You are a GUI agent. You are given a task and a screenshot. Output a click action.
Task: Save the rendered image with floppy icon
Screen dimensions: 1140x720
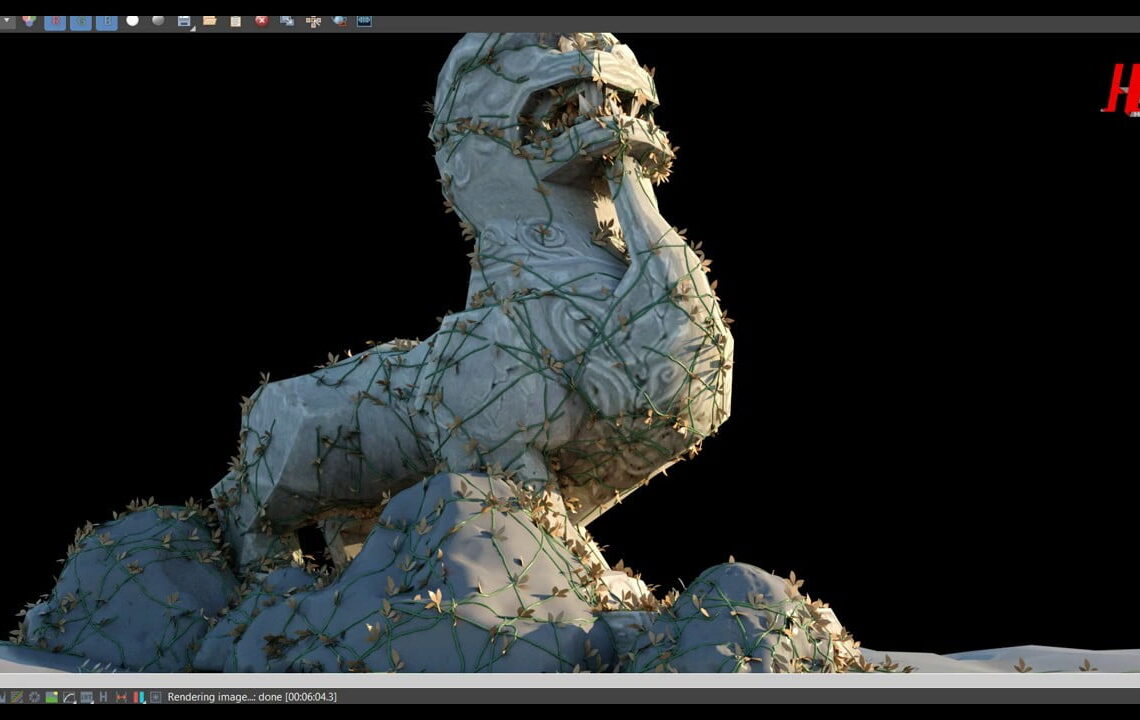185,21
